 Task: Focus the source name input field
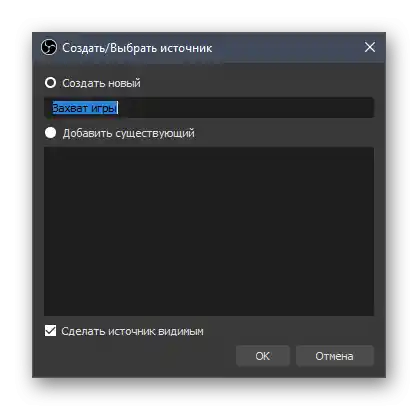point(209,108)
